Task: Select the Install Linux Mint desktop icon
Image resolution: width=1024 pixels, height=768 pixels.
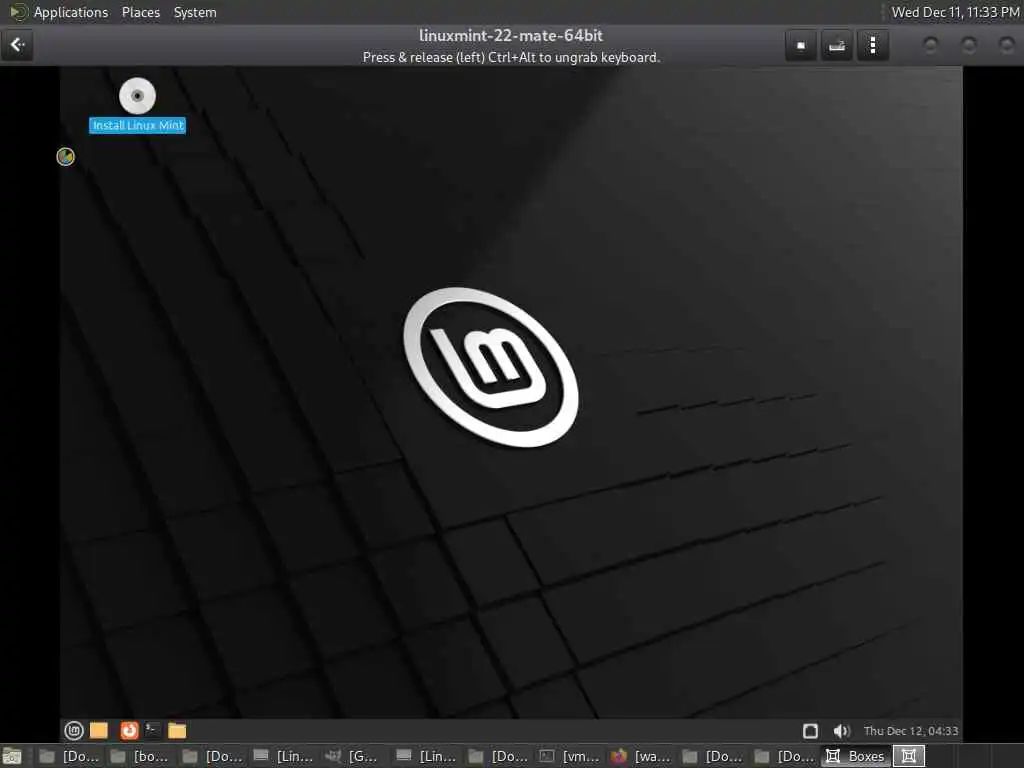Action: (137, 96)
